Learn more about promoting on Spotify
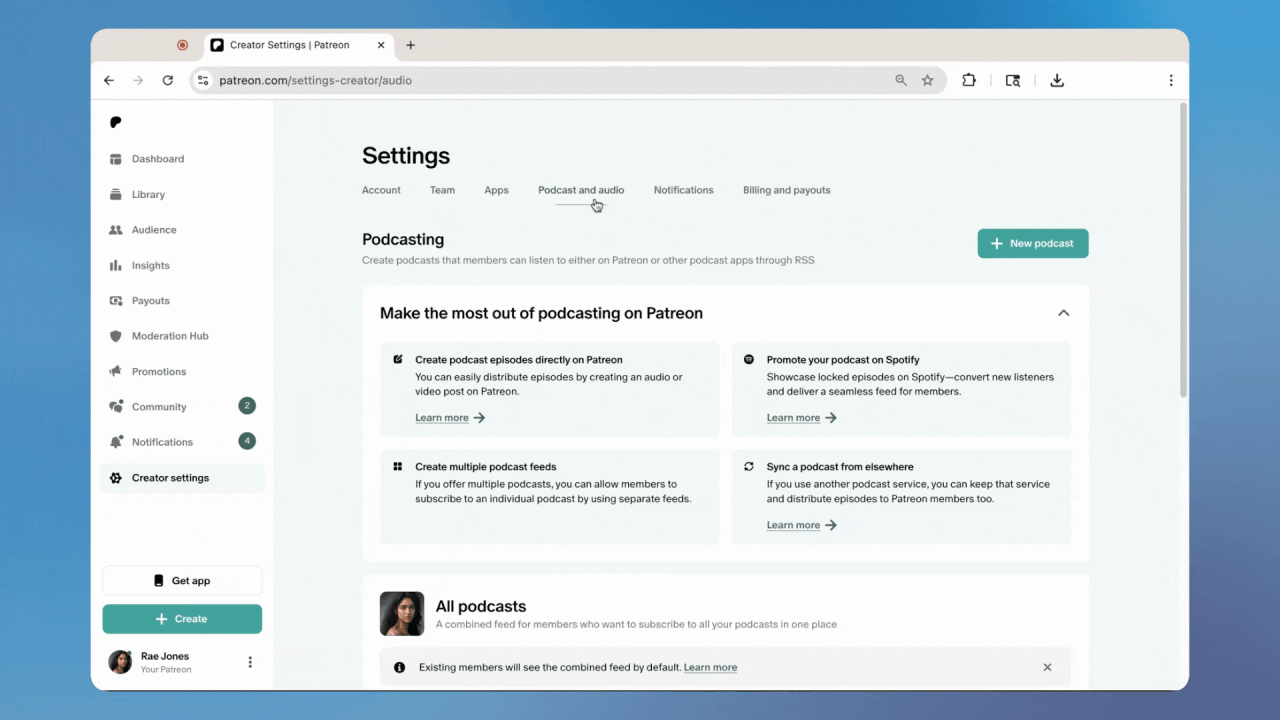Image resolution: width=1280 pixels, height=720 pixels. click(x=802, y=418)
